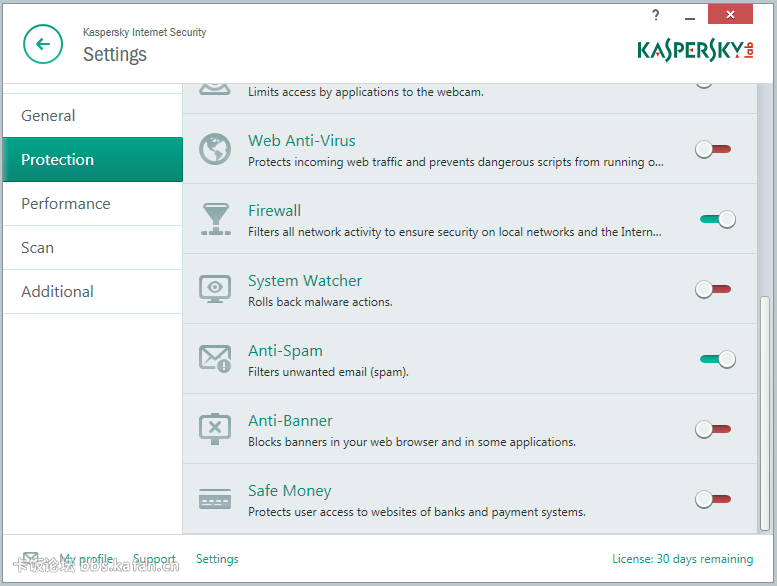Enable the Anti-Banner toggle
The width and height of the screenshot is (777, 586).
(713, 429)
